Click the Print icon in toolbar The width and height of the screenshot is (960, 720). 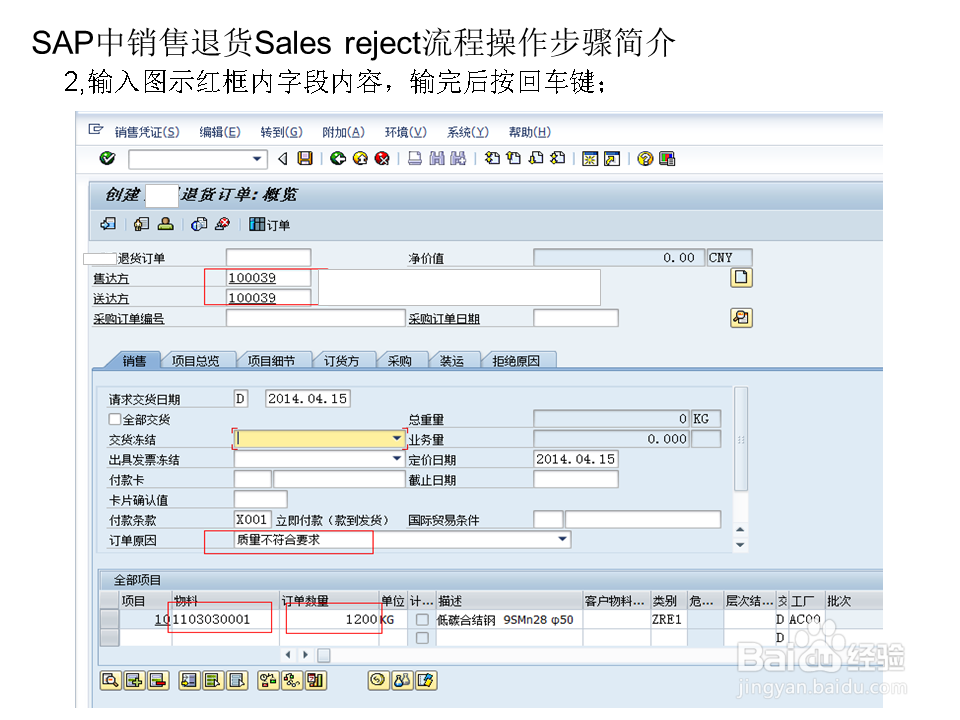(x=415, y=159)
